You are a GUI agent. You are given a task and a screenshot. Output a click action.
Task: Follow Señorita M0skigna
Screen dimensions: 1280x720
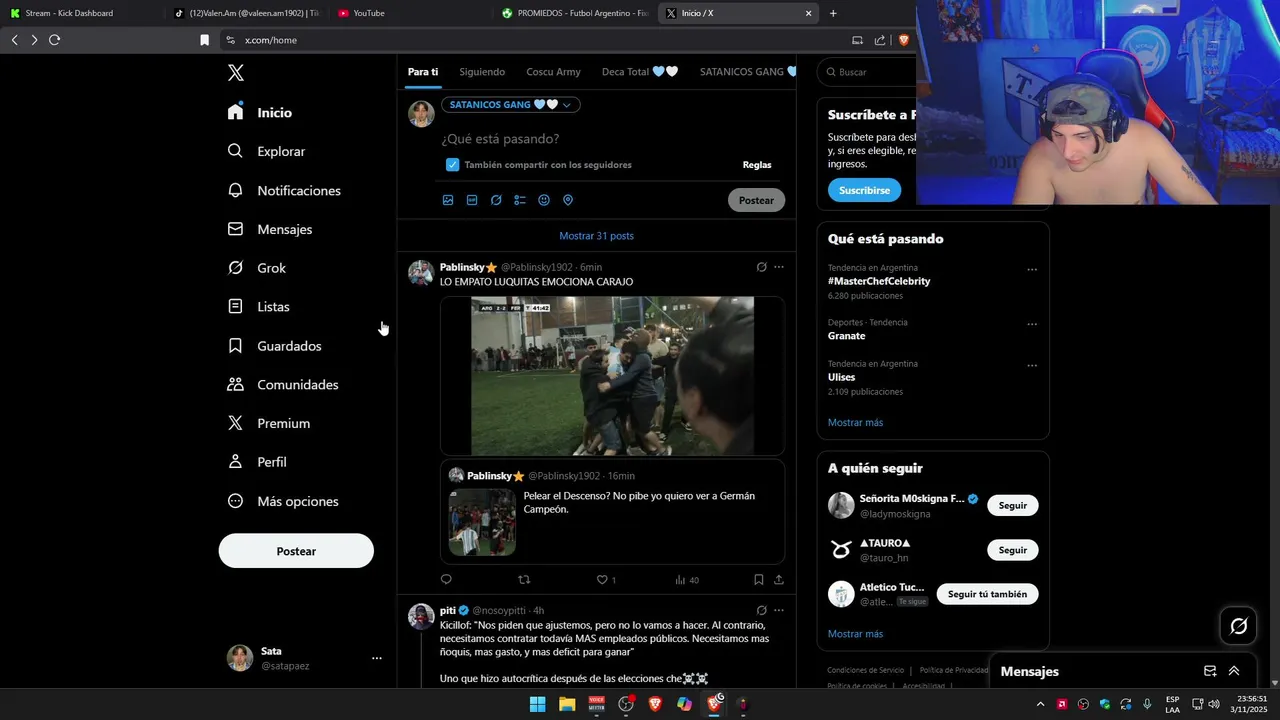click(1013, 505)
